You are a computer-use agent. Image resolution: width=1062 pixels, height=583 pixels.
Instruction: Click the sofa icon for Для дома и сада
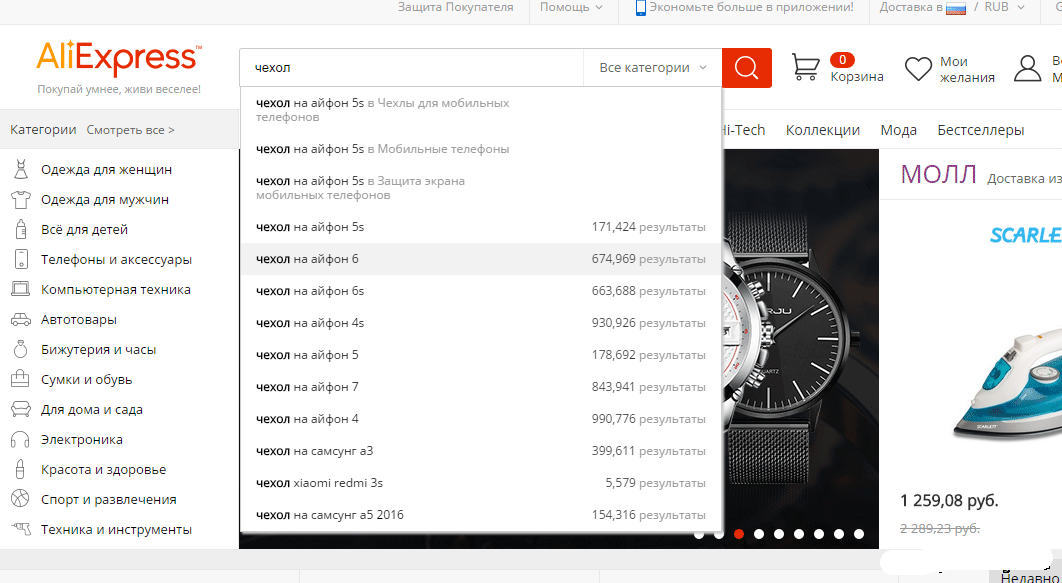tap(20, 410)
